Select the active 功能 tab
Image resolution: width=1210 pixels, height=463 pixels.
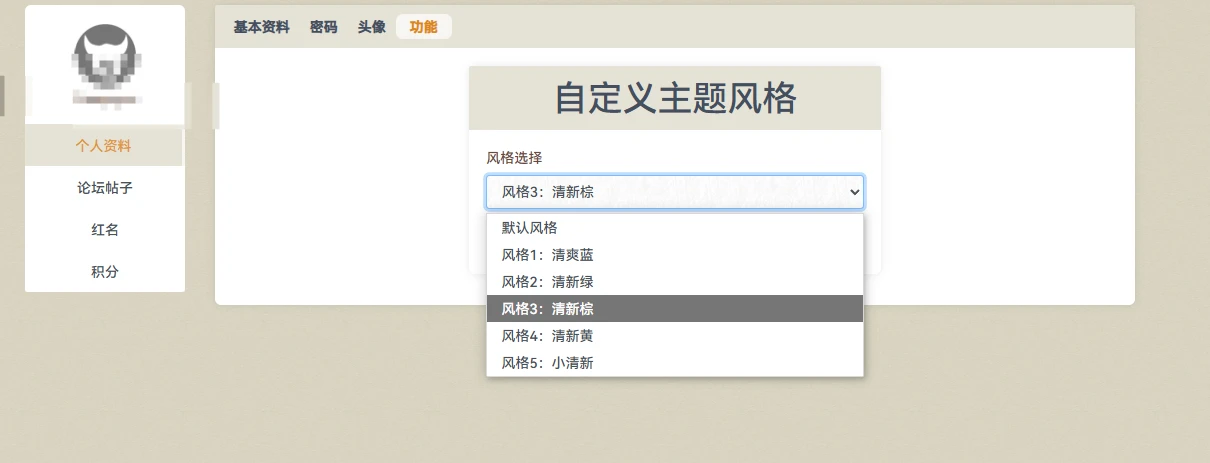click(x=423, y=27)
